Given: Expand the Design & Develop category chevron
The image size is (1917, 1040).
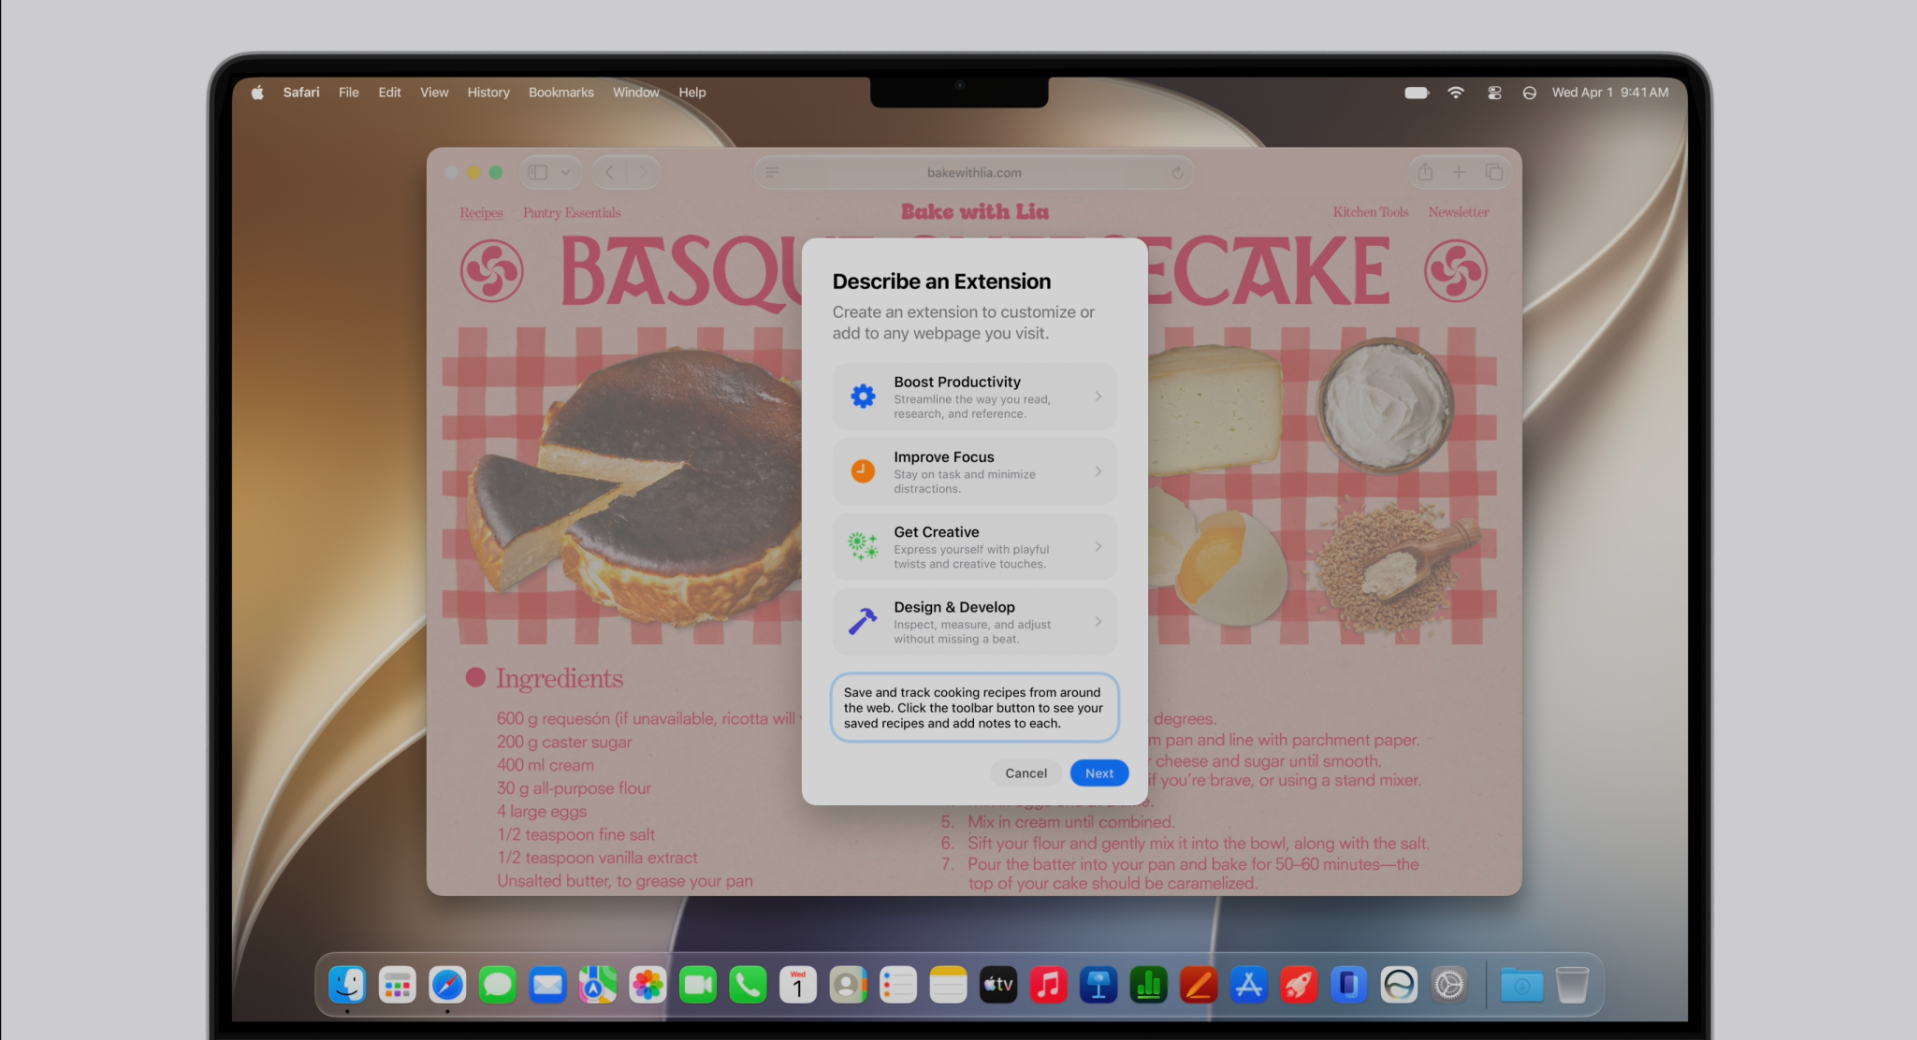Looking at the screenshot, I should pos(1098,622).
